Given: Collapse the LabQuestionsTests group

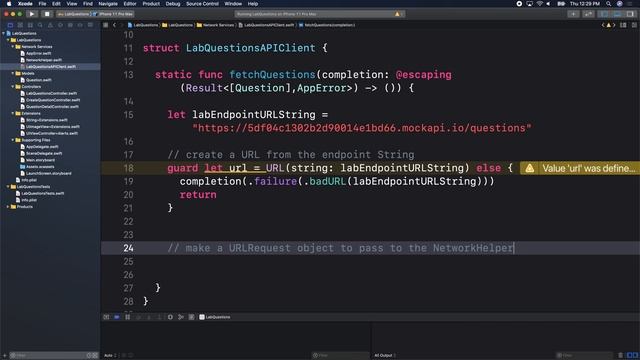Looking at the screenshot, I should coord(8,187).
